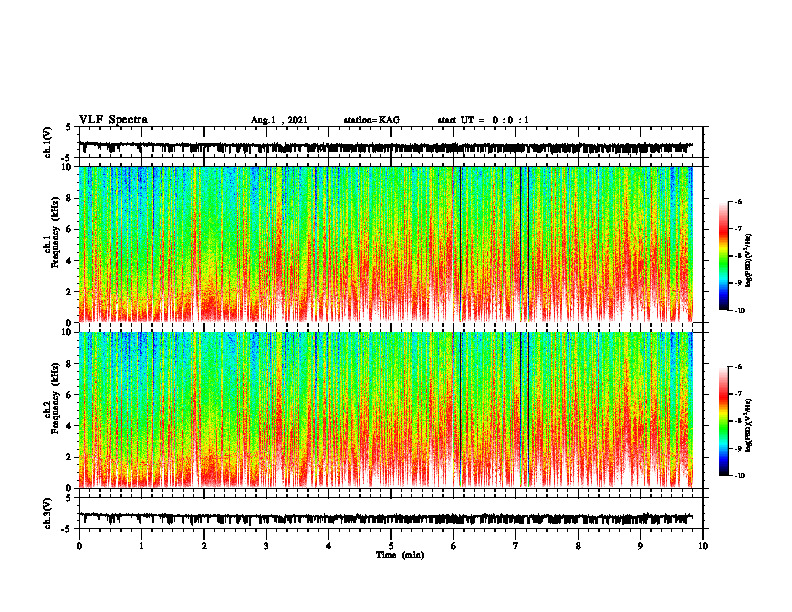This screenshot has width=792, height=612.
Task: Pick the ch.2 spectrogram color bar
Action: (x=724, y=421)
